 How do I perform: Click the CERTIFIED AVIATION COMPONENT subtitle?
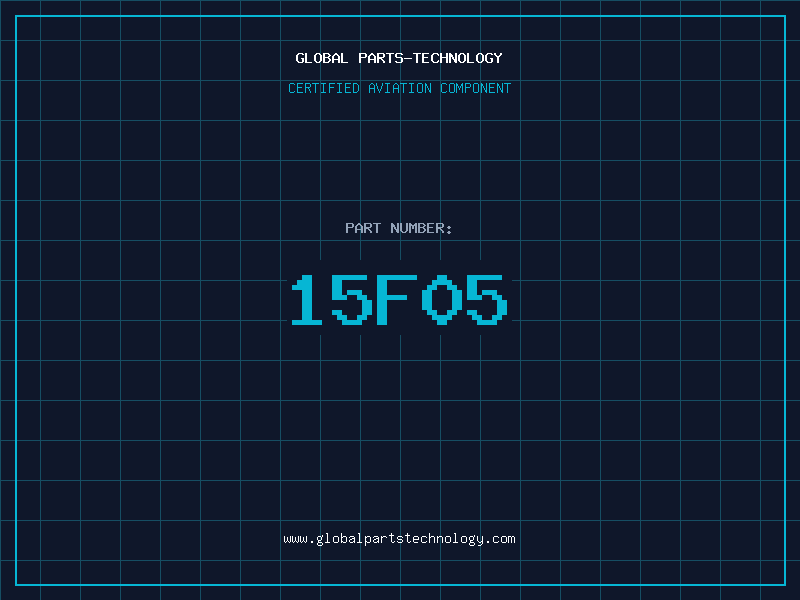pos(399,88)
